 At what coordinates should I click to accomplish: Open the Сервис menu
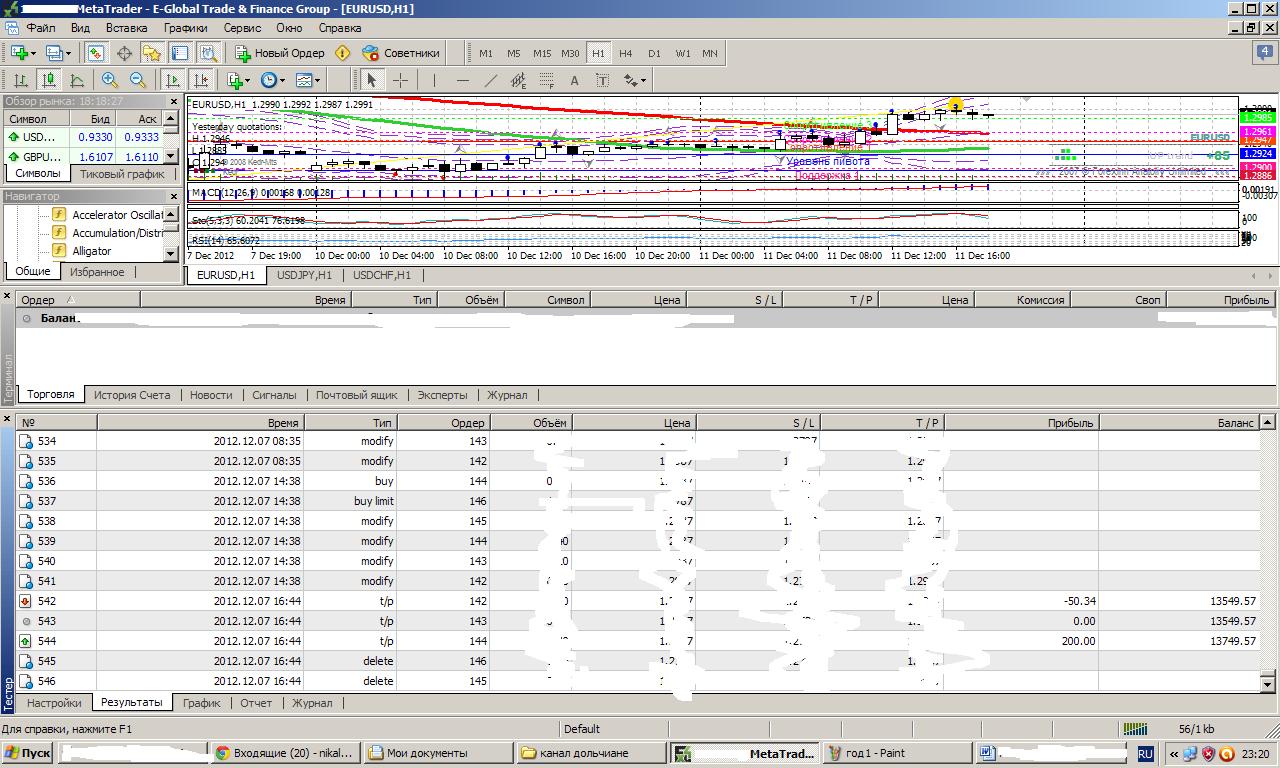[243, 28]
